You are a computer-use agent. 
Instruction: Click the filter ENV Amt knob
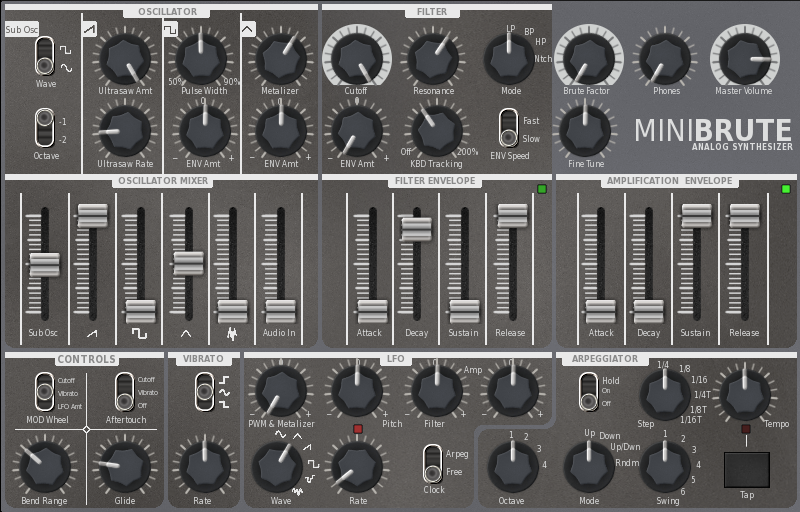pyautogui.click(x=357, y=131)
